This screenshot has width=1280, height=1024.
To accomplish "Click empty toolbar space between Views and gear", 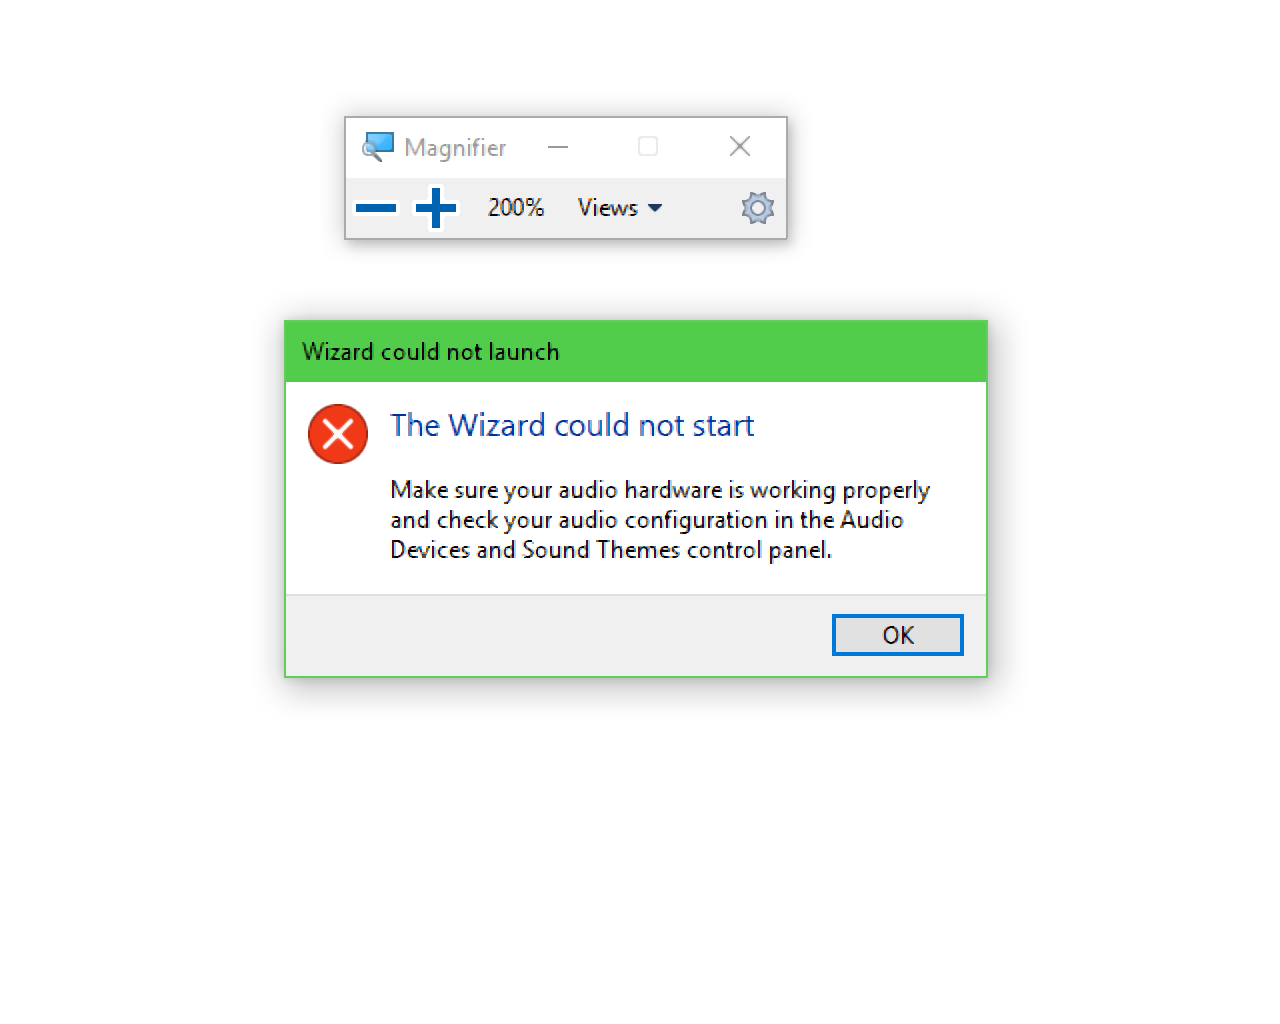I will pyautogui.click(x=702, y=208).
